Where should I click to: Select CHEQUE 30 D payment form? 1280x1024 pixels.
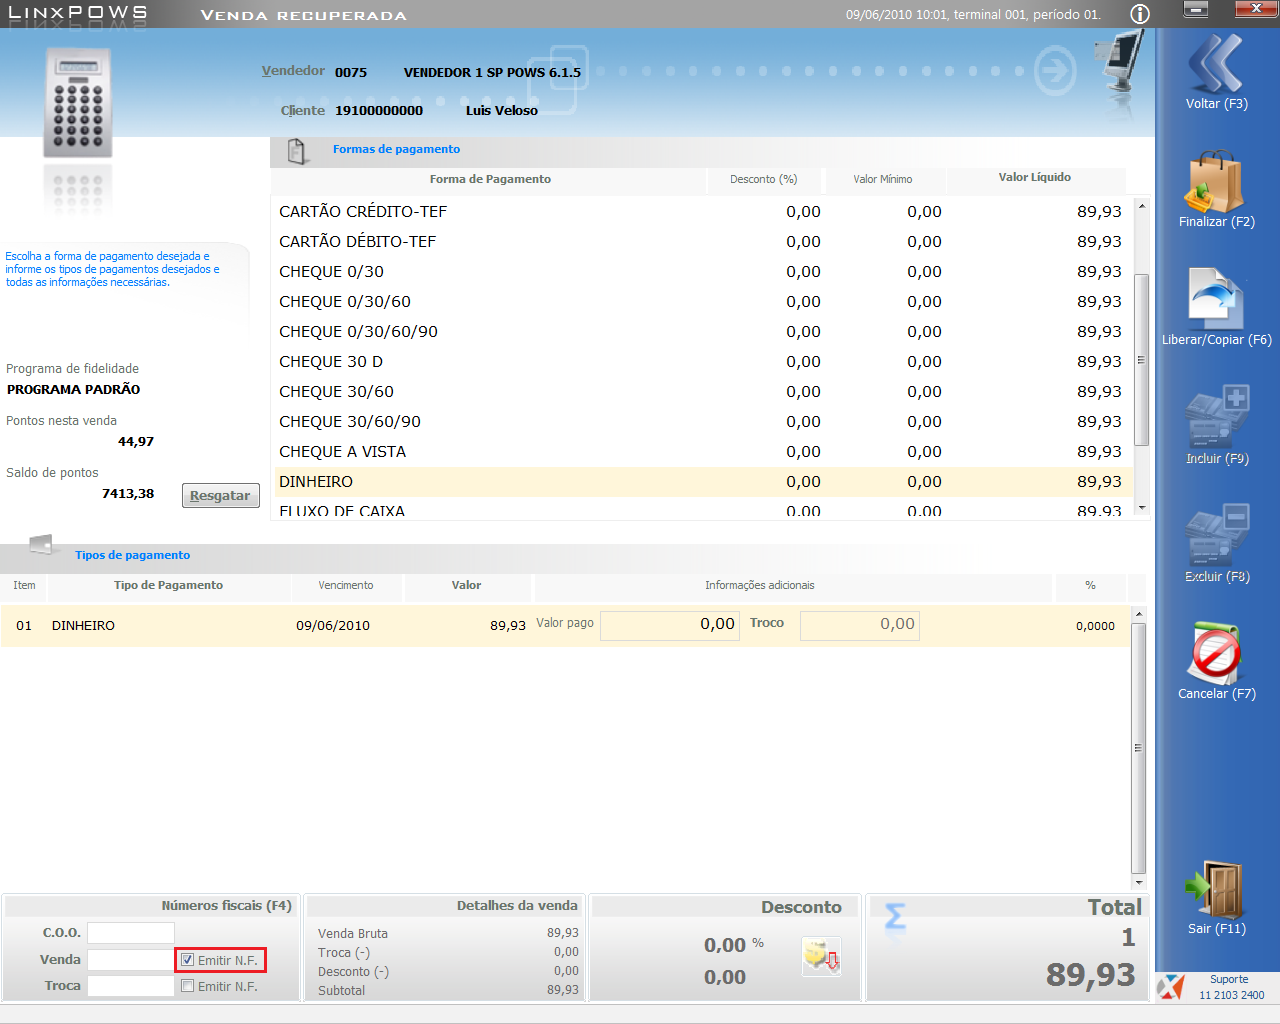click(x=703, y=362)
